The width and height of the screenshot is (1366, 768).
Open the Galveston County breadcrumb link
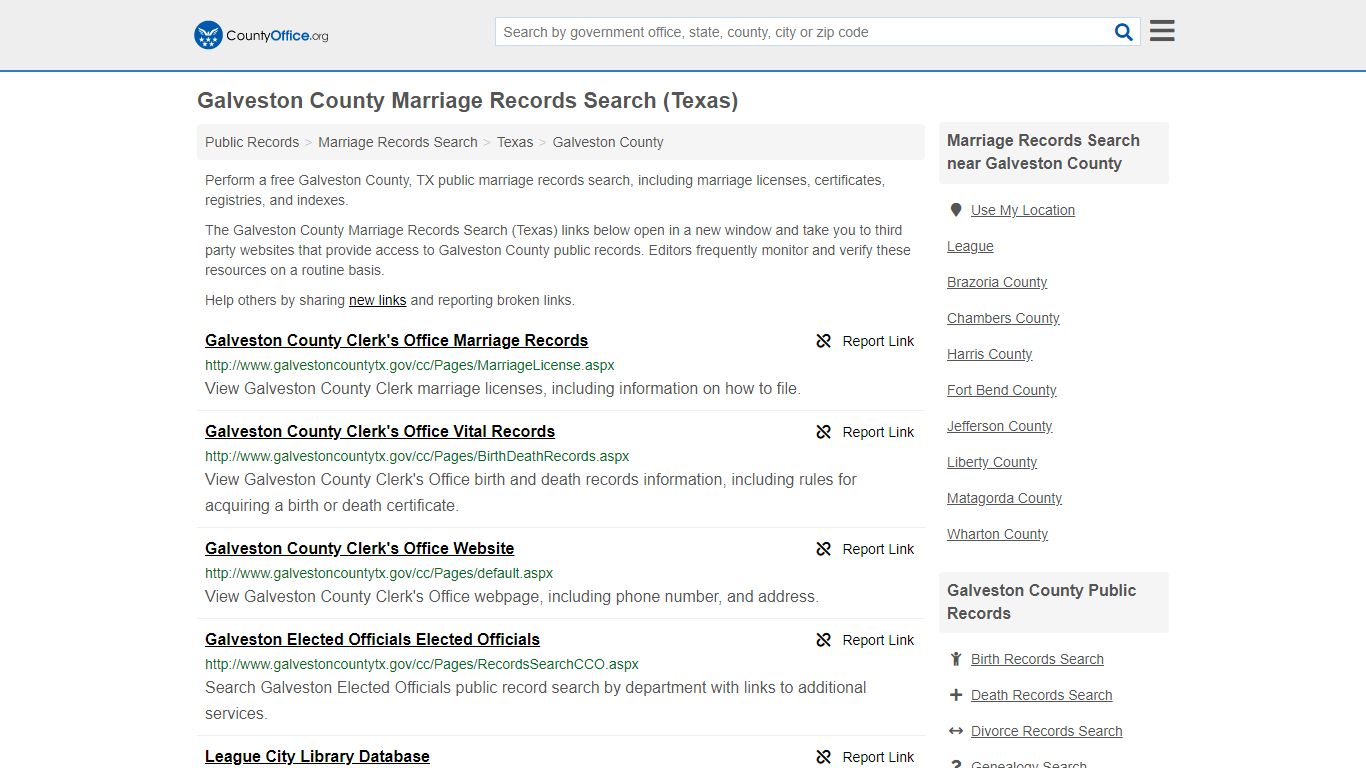(x=608, y=142)
